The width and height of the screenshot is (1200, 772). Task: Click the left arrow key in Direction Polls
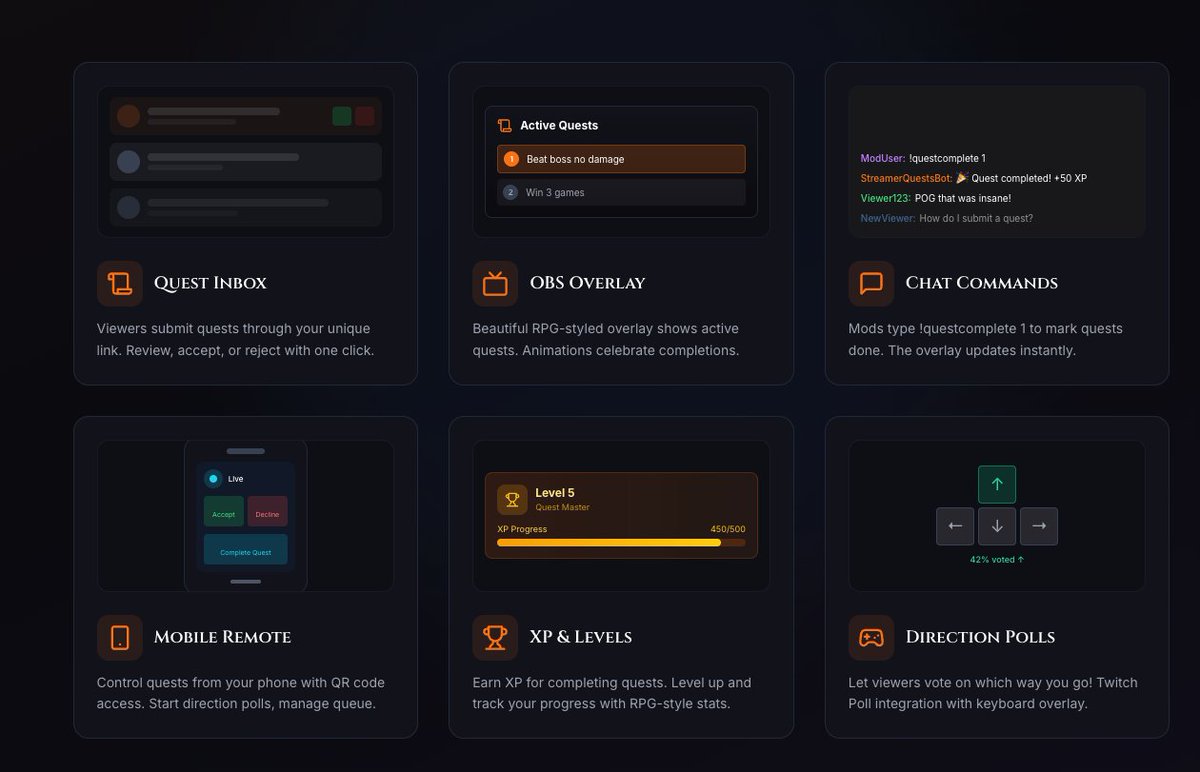pos(955,525)
